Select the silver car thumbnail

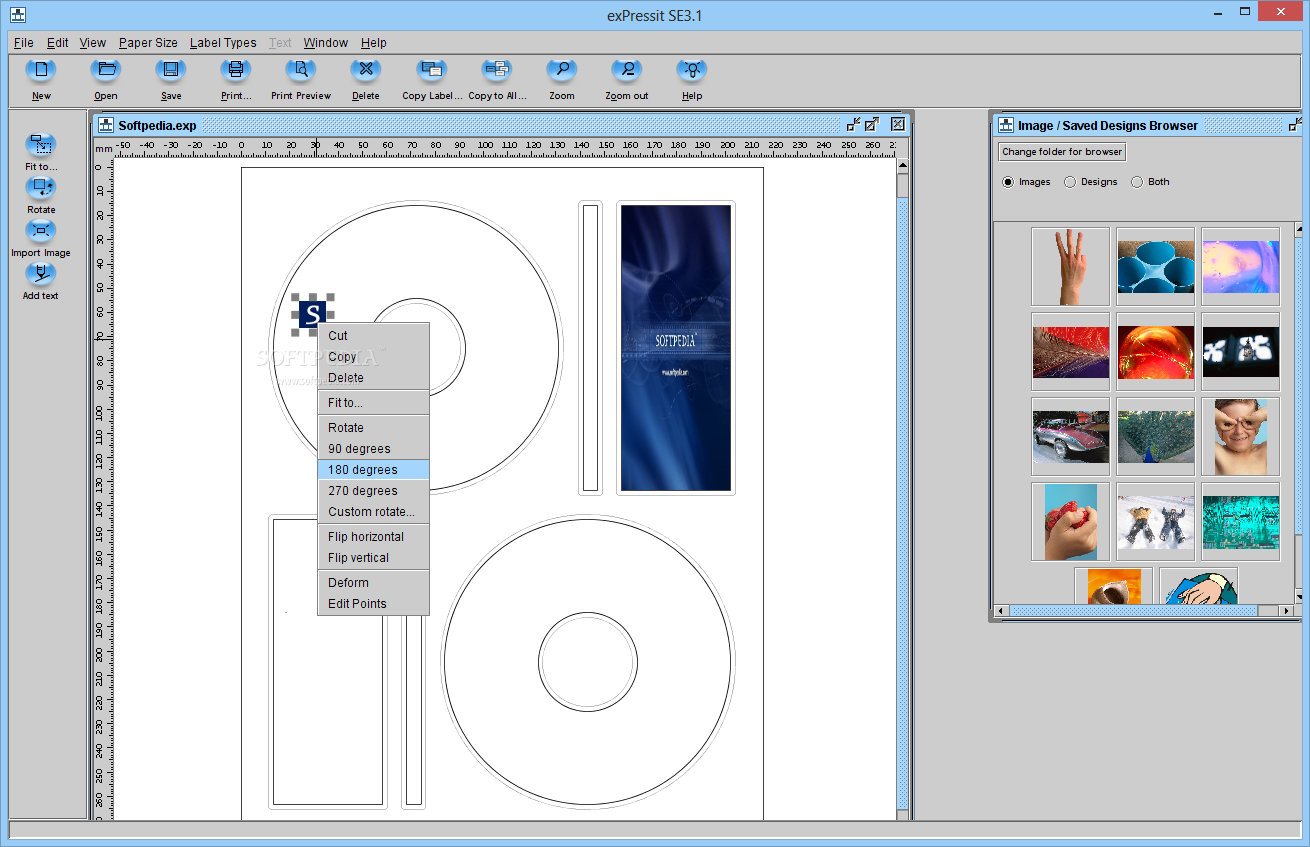(1071, 437)
